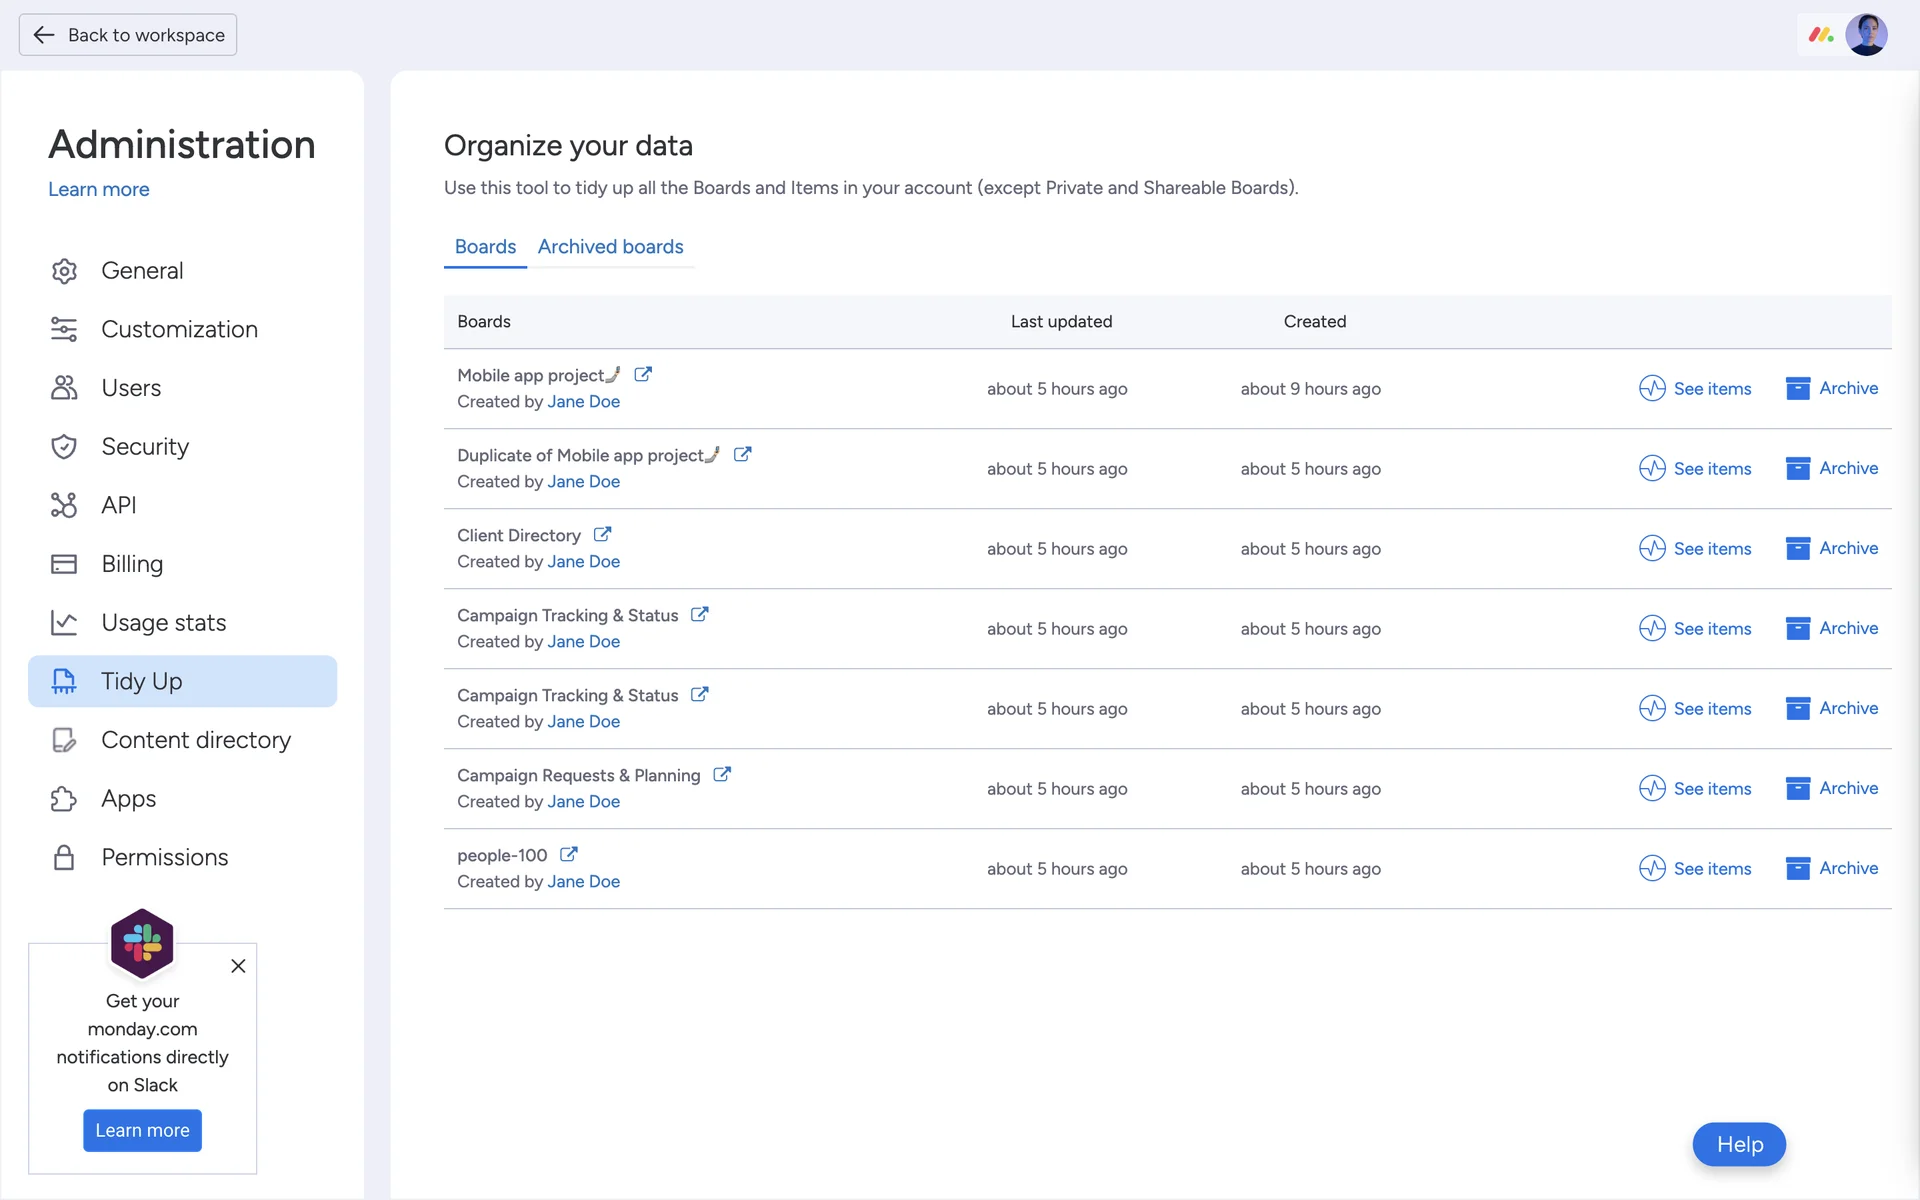Select the Boards tab
This screenshot has height=1200, width=1920.
(x=485, y=247)
